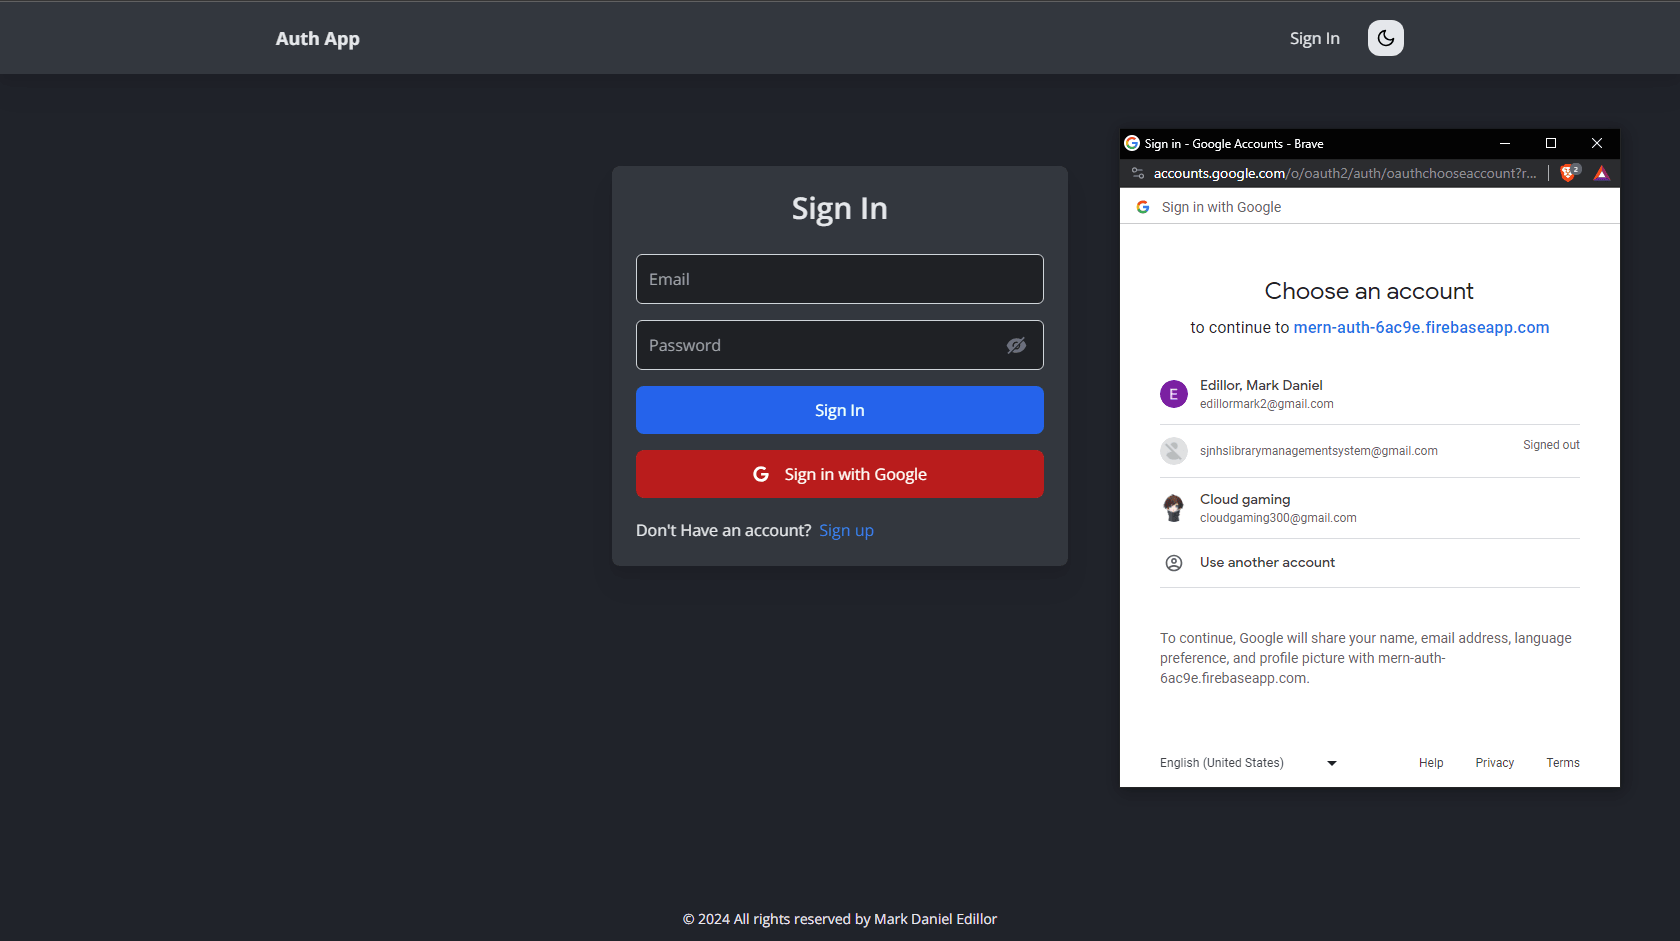This screenshot has height=941, width=1680.
Task: Choose the cloudgaming300@gmail.com account
Action: click(1370, 508)
